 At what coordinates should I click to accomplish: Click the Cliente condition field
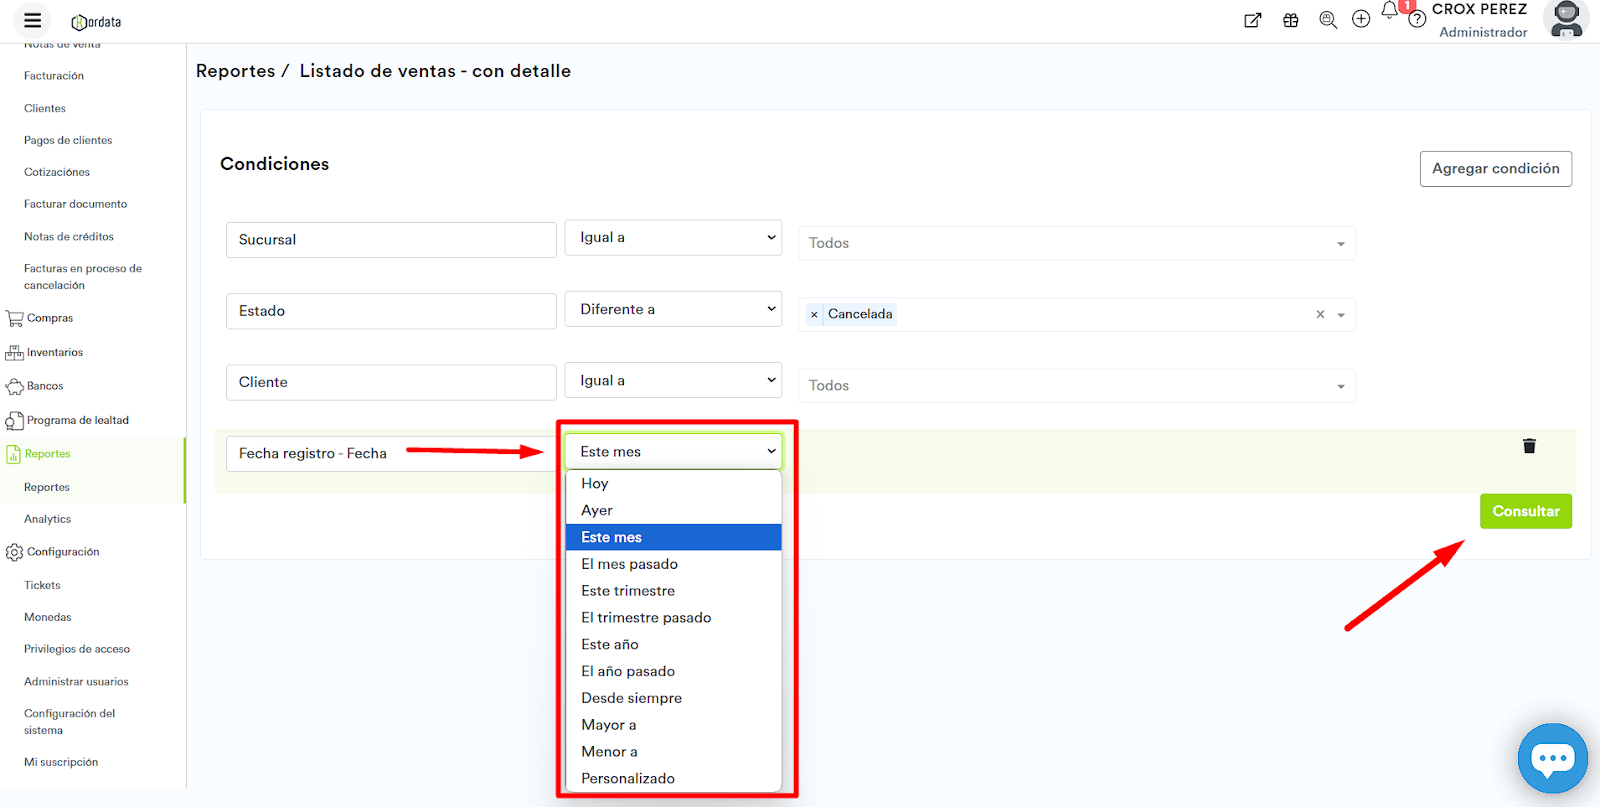391,382
